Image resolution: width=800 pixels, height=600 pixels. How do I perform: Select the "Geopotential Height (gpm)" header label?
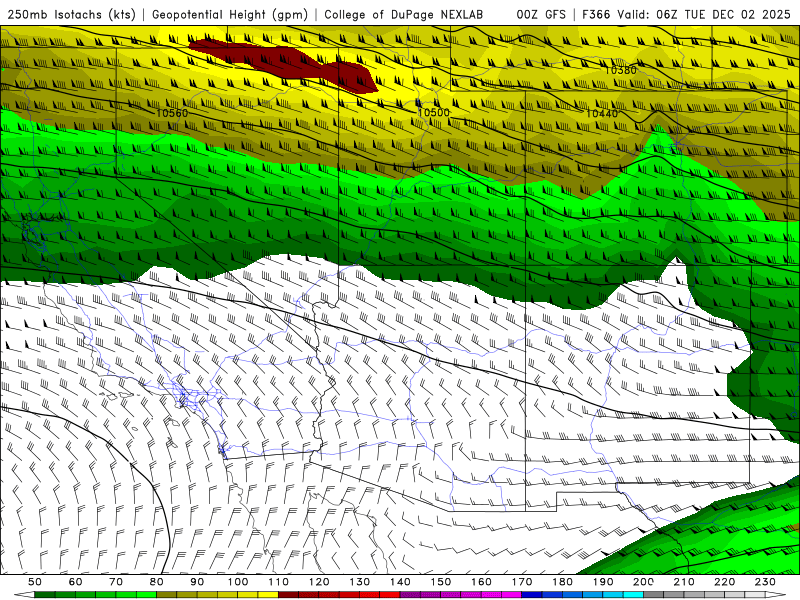tap(230, 15)
